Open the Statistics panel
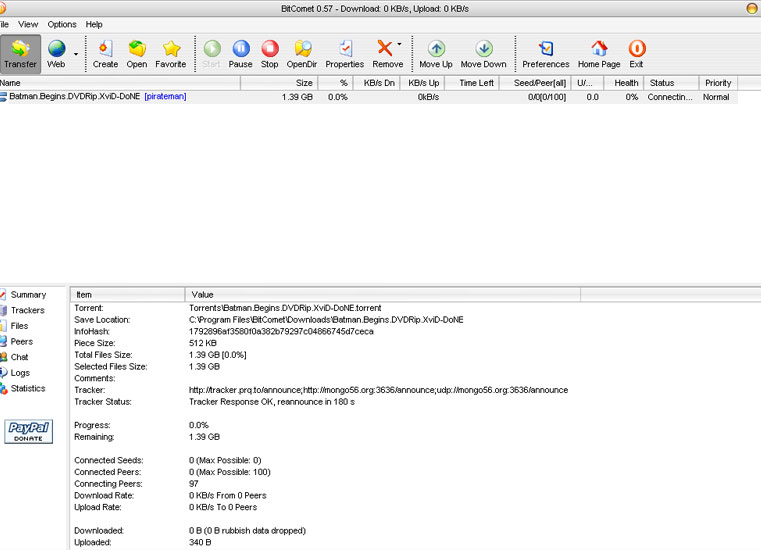Screen dimensions: 761x550 [x=28, y=388]
